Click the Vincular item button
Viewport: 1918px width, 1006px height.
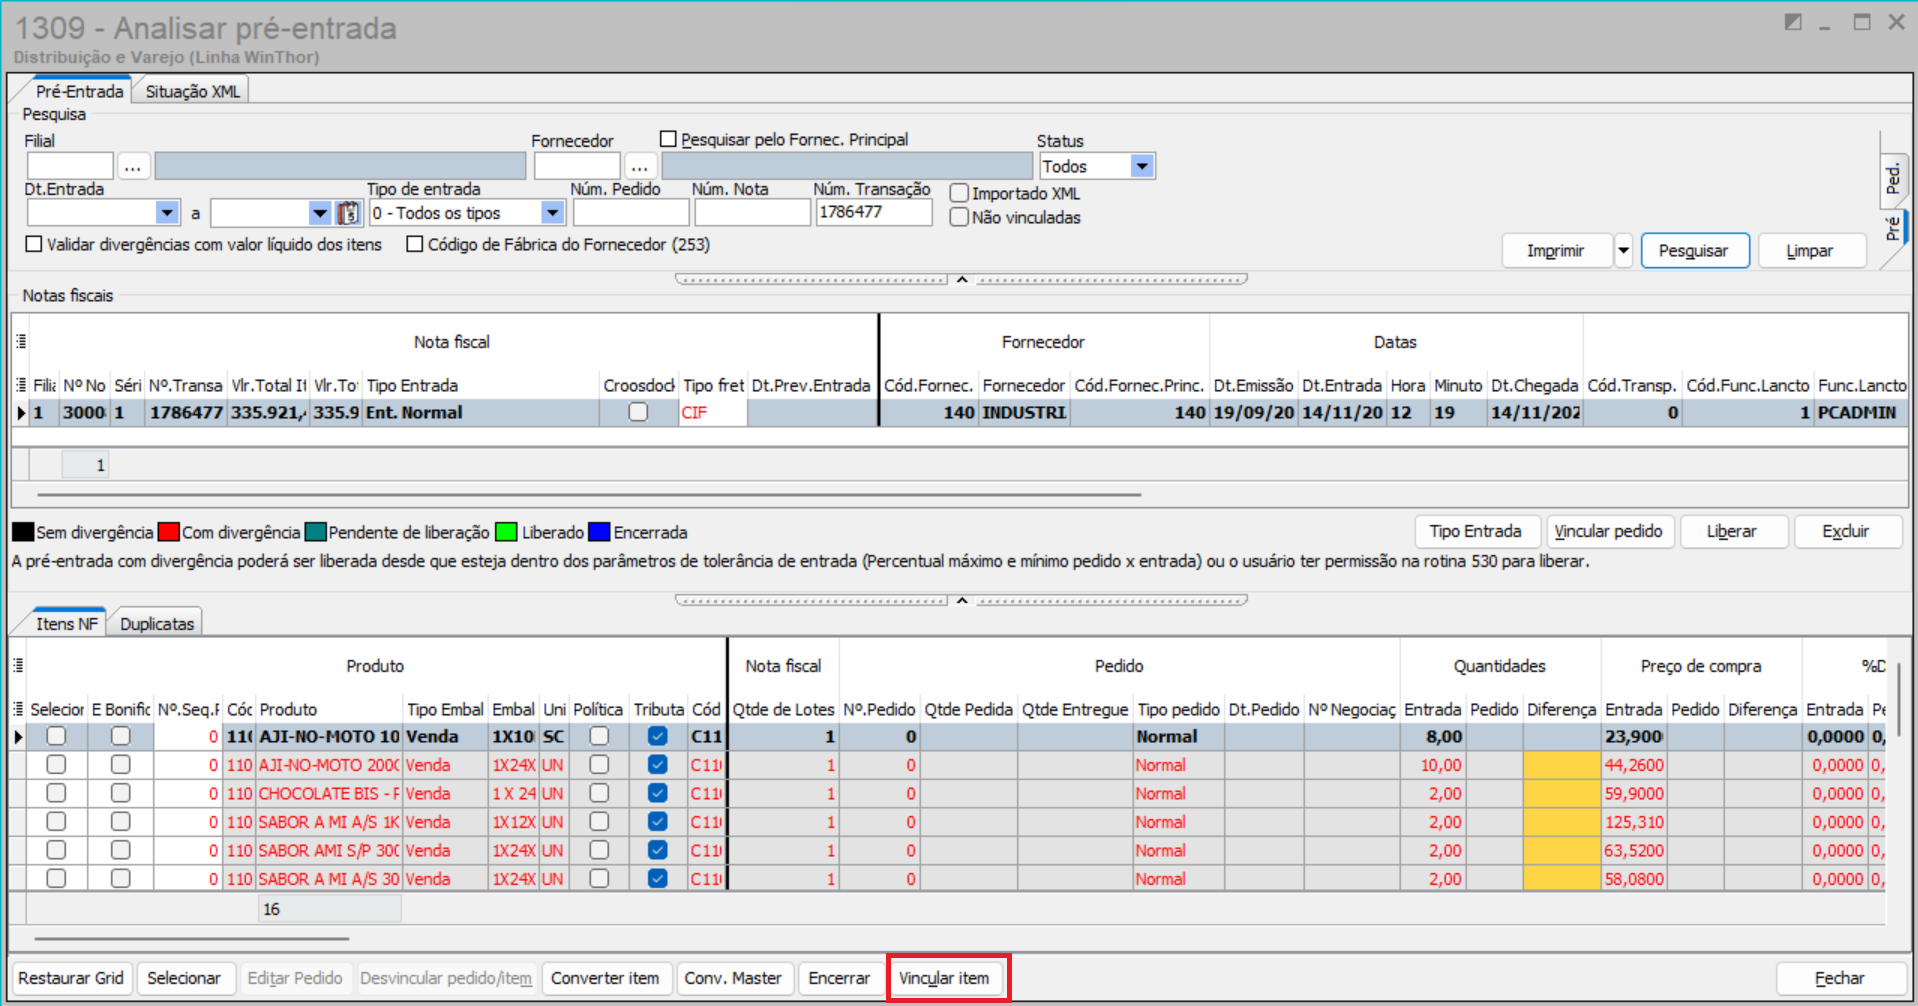pos(945,978)
